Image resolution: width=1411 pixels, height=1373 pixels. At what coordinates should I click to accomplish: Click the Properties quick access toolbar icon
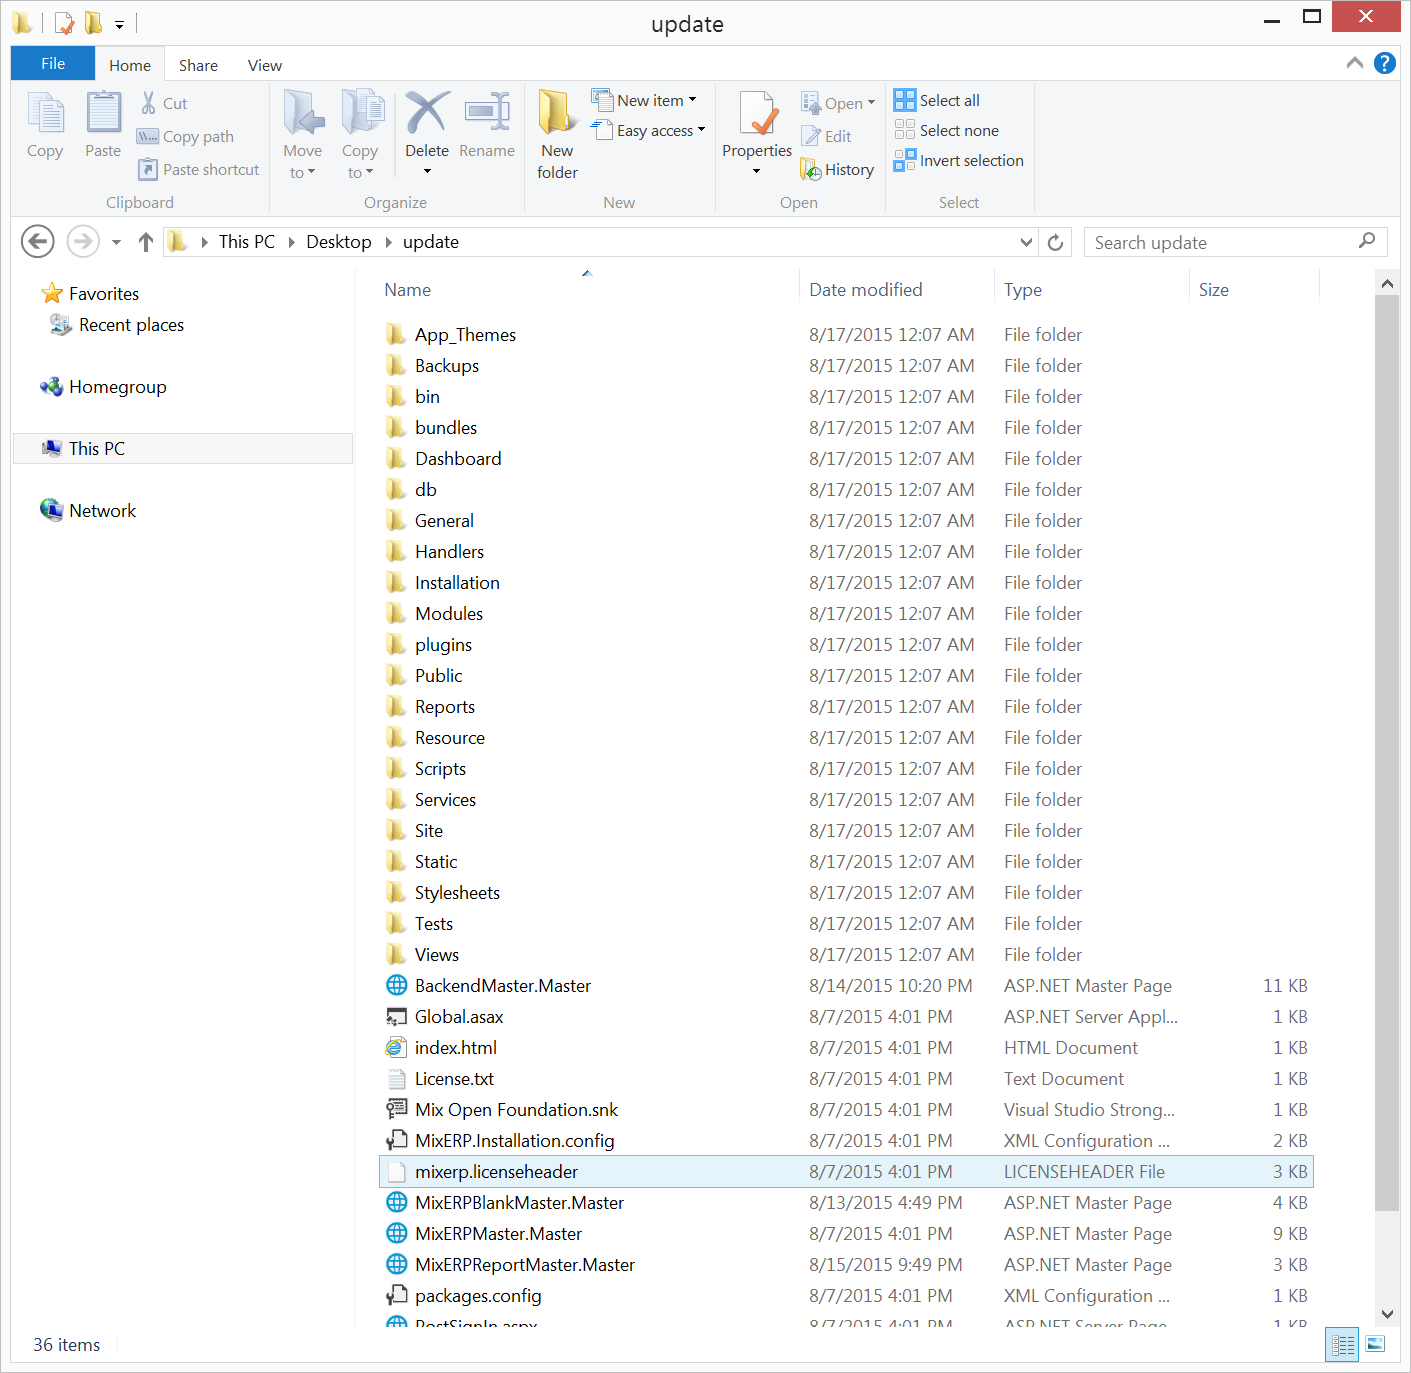click(x=64, y=22)
